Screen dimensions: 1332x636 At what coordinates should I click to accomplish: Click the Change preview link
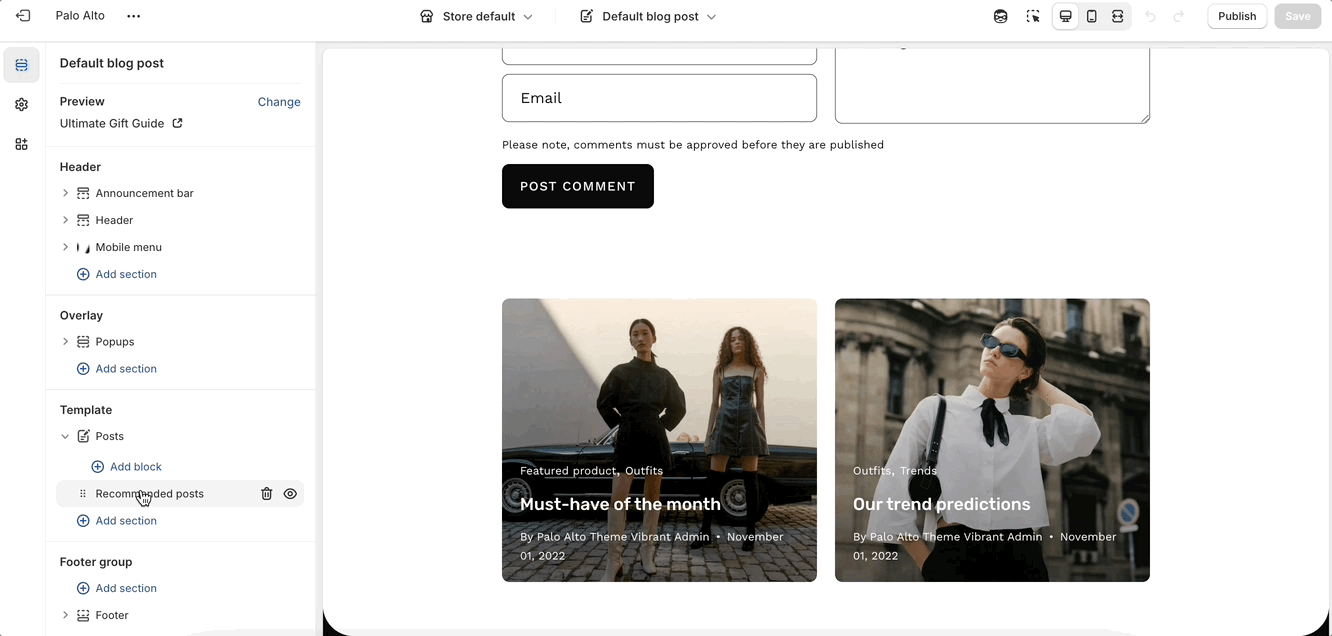279,102
